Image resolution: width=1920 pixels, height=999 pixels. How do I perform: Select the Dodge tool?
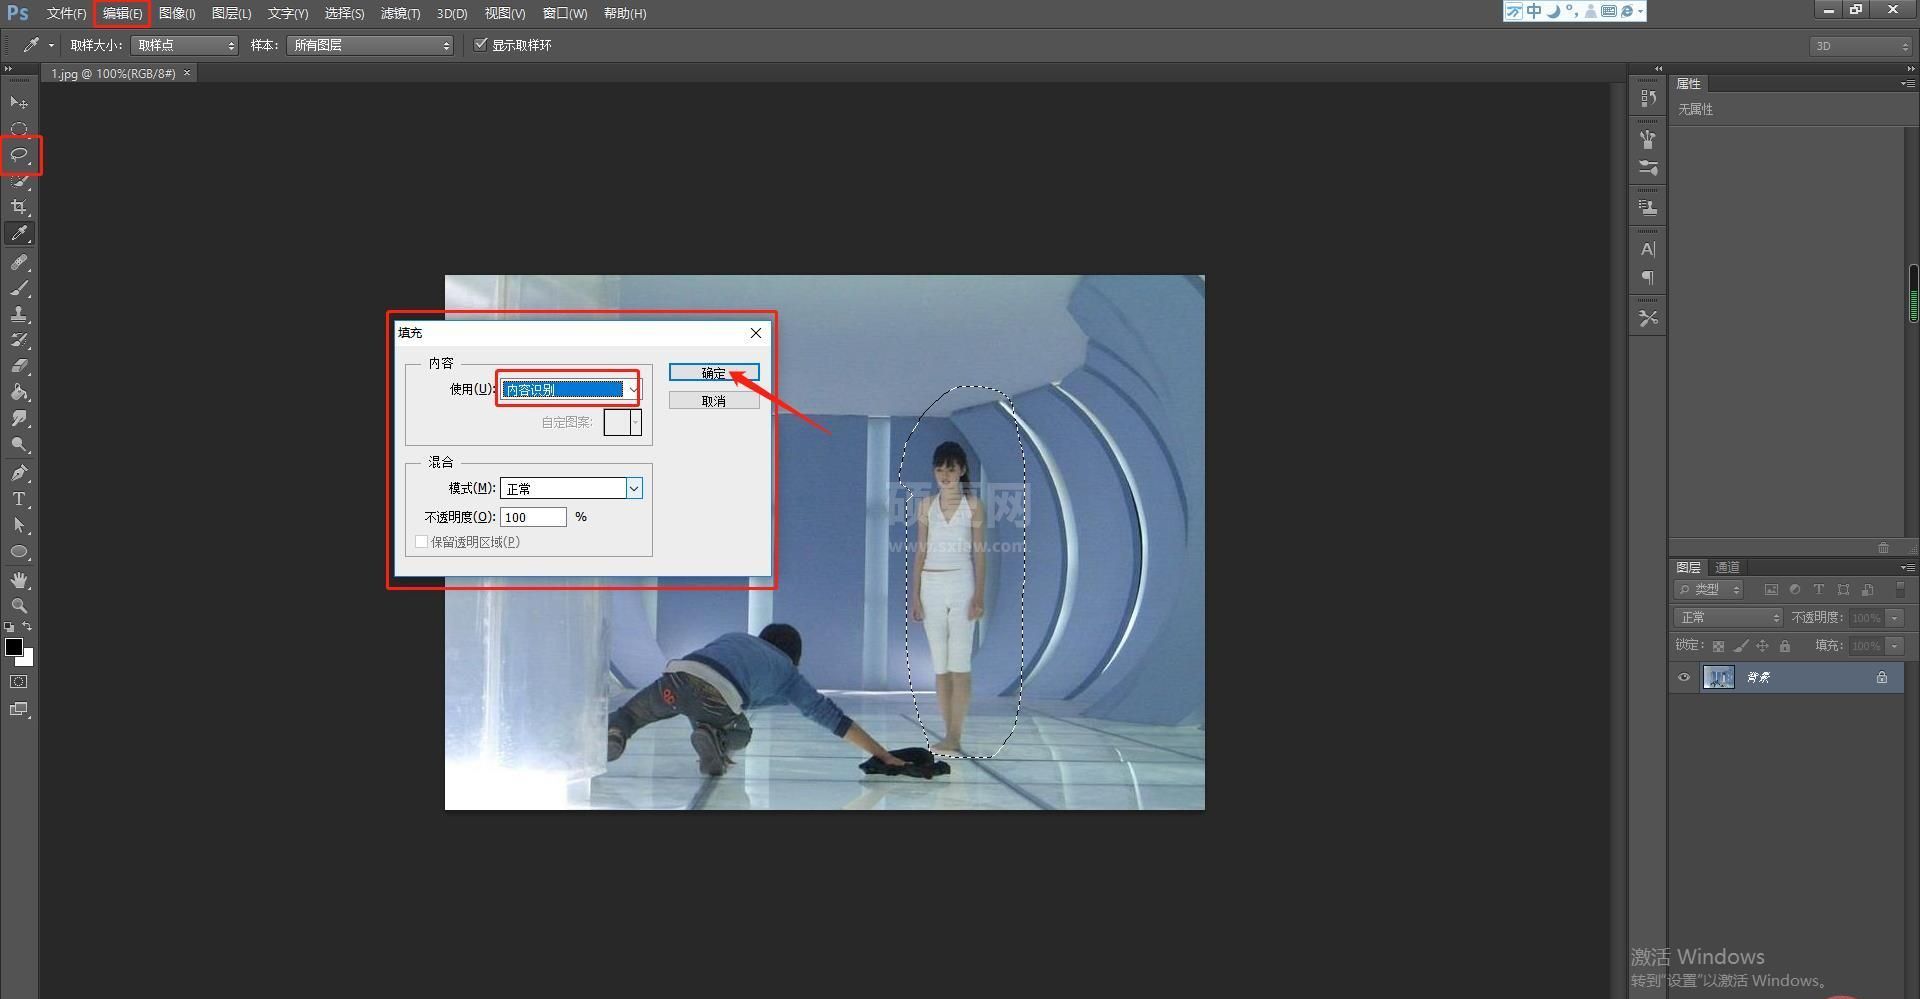tap(19, 445)
